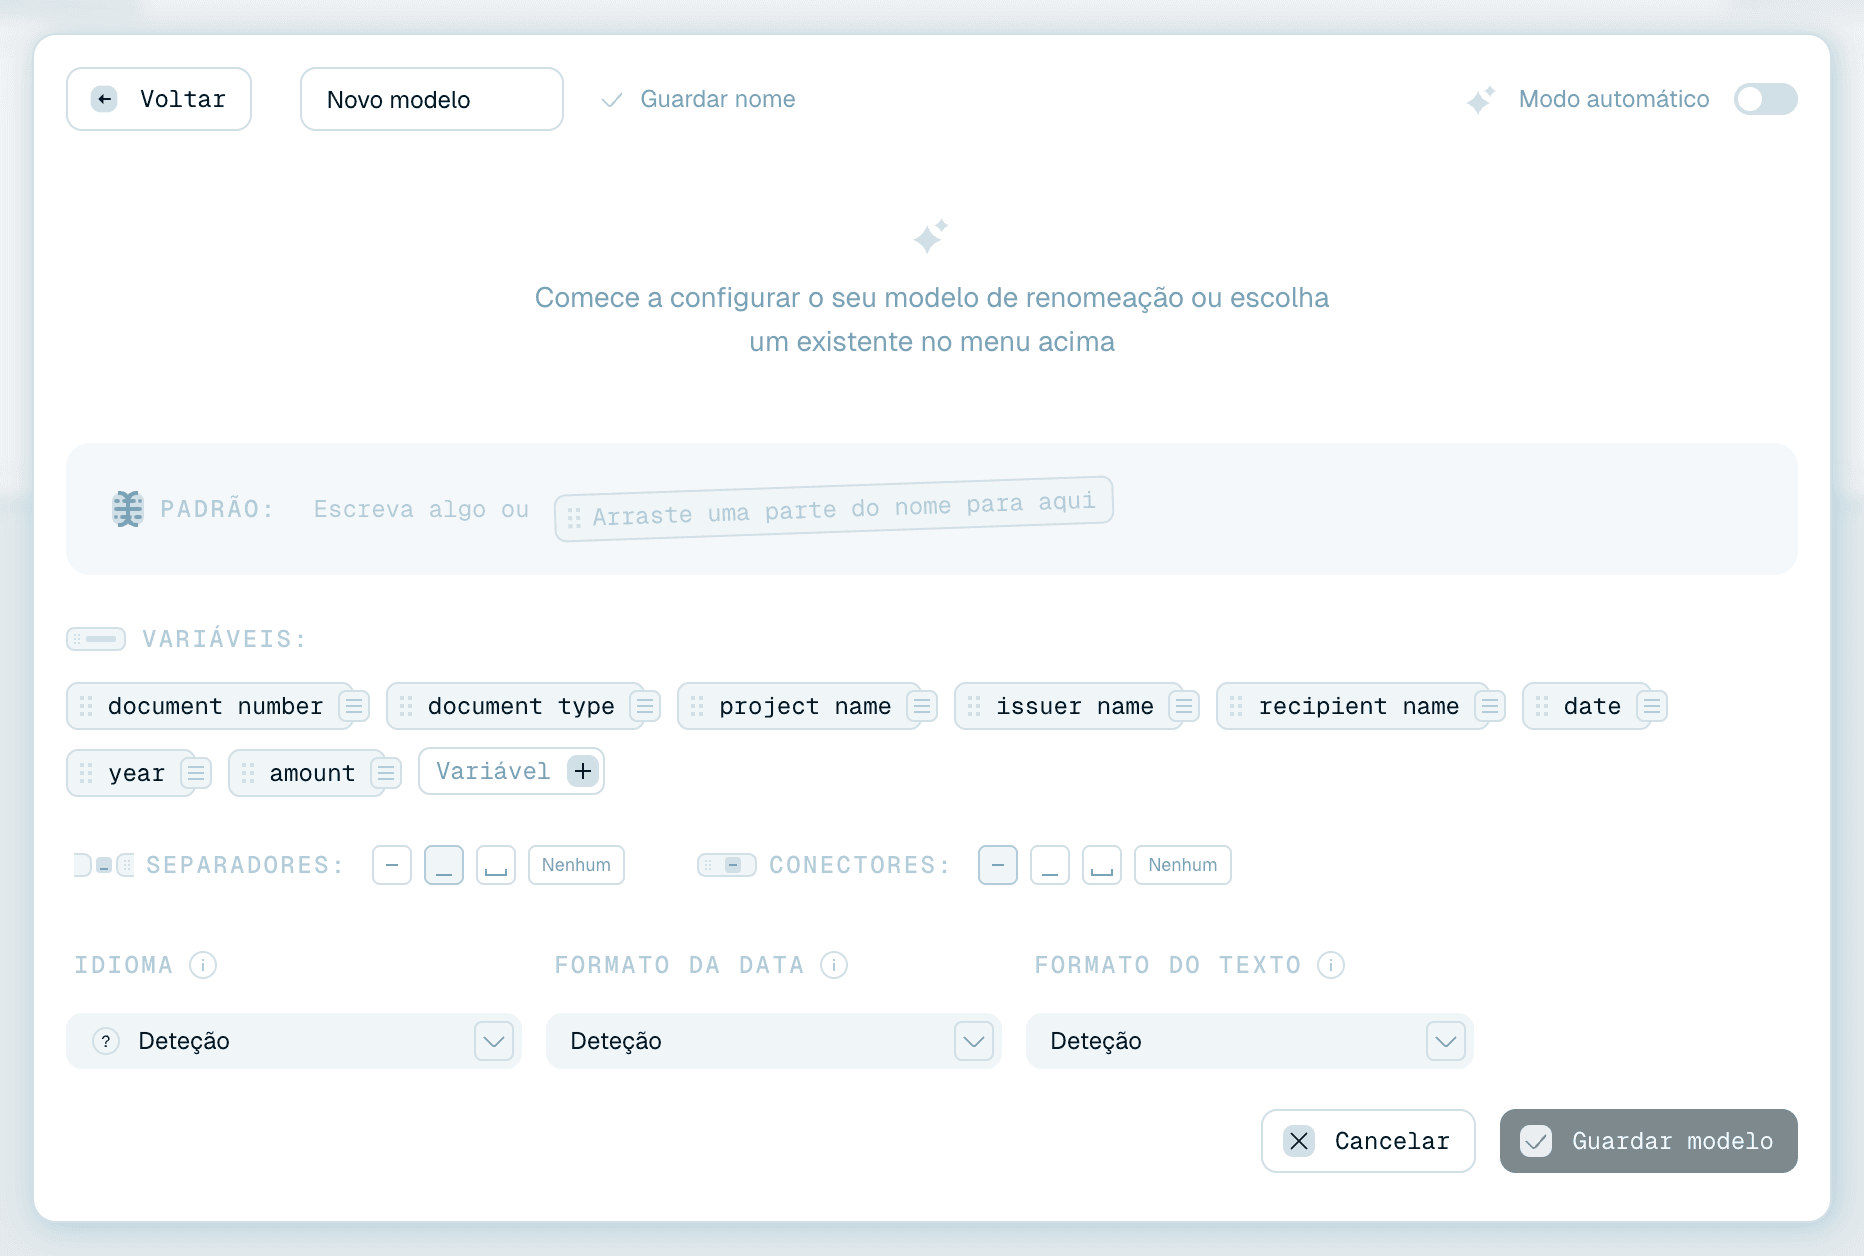
Task: Open options menu for issuer name variable
Action: pos(1184,706)
